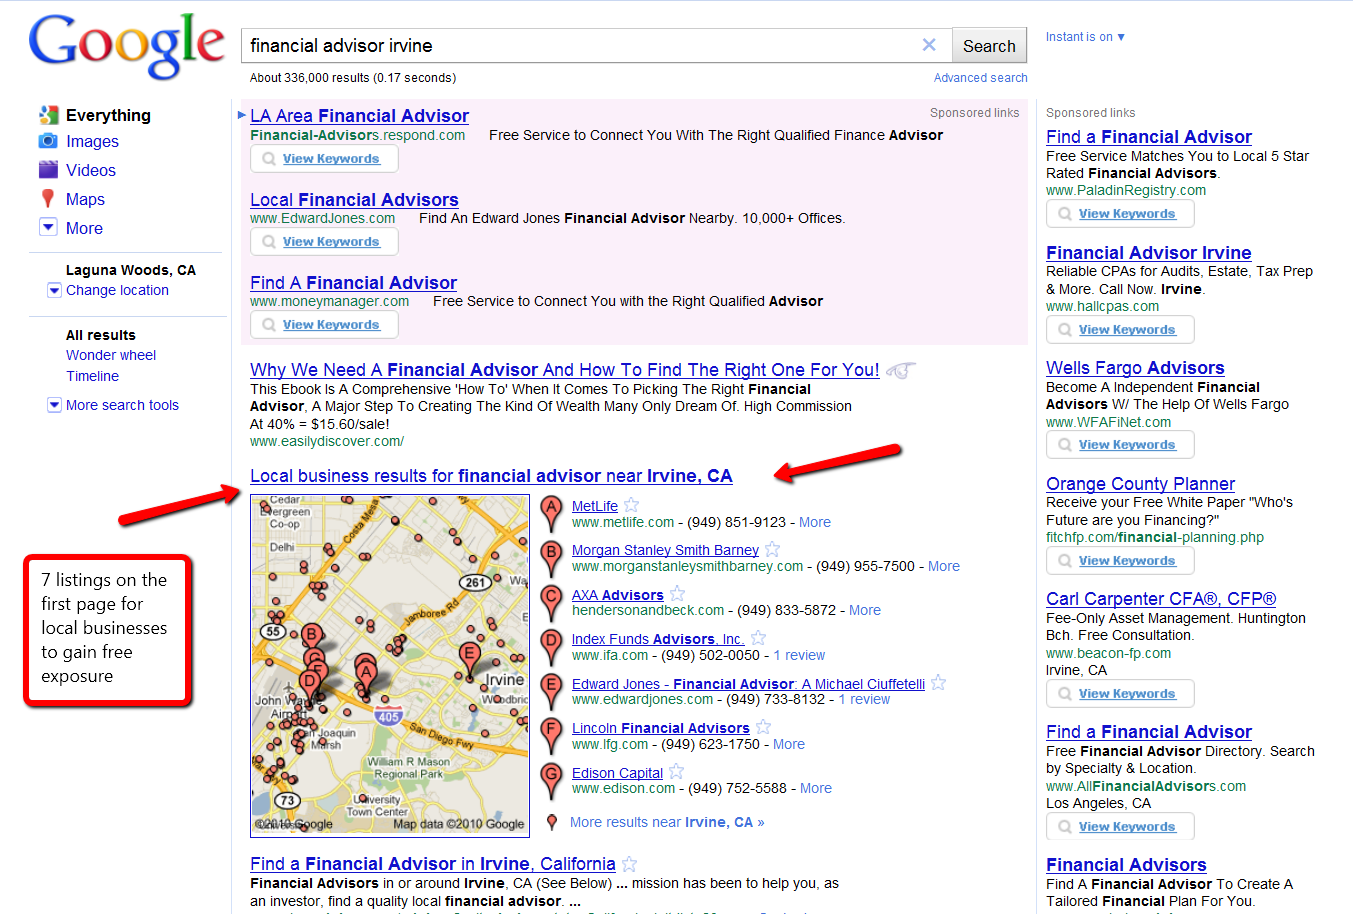This screenshot has height=914, width=1353.
Task: Star the Morgan Stanley Smith Barney listing
Action: coord(772,549)
